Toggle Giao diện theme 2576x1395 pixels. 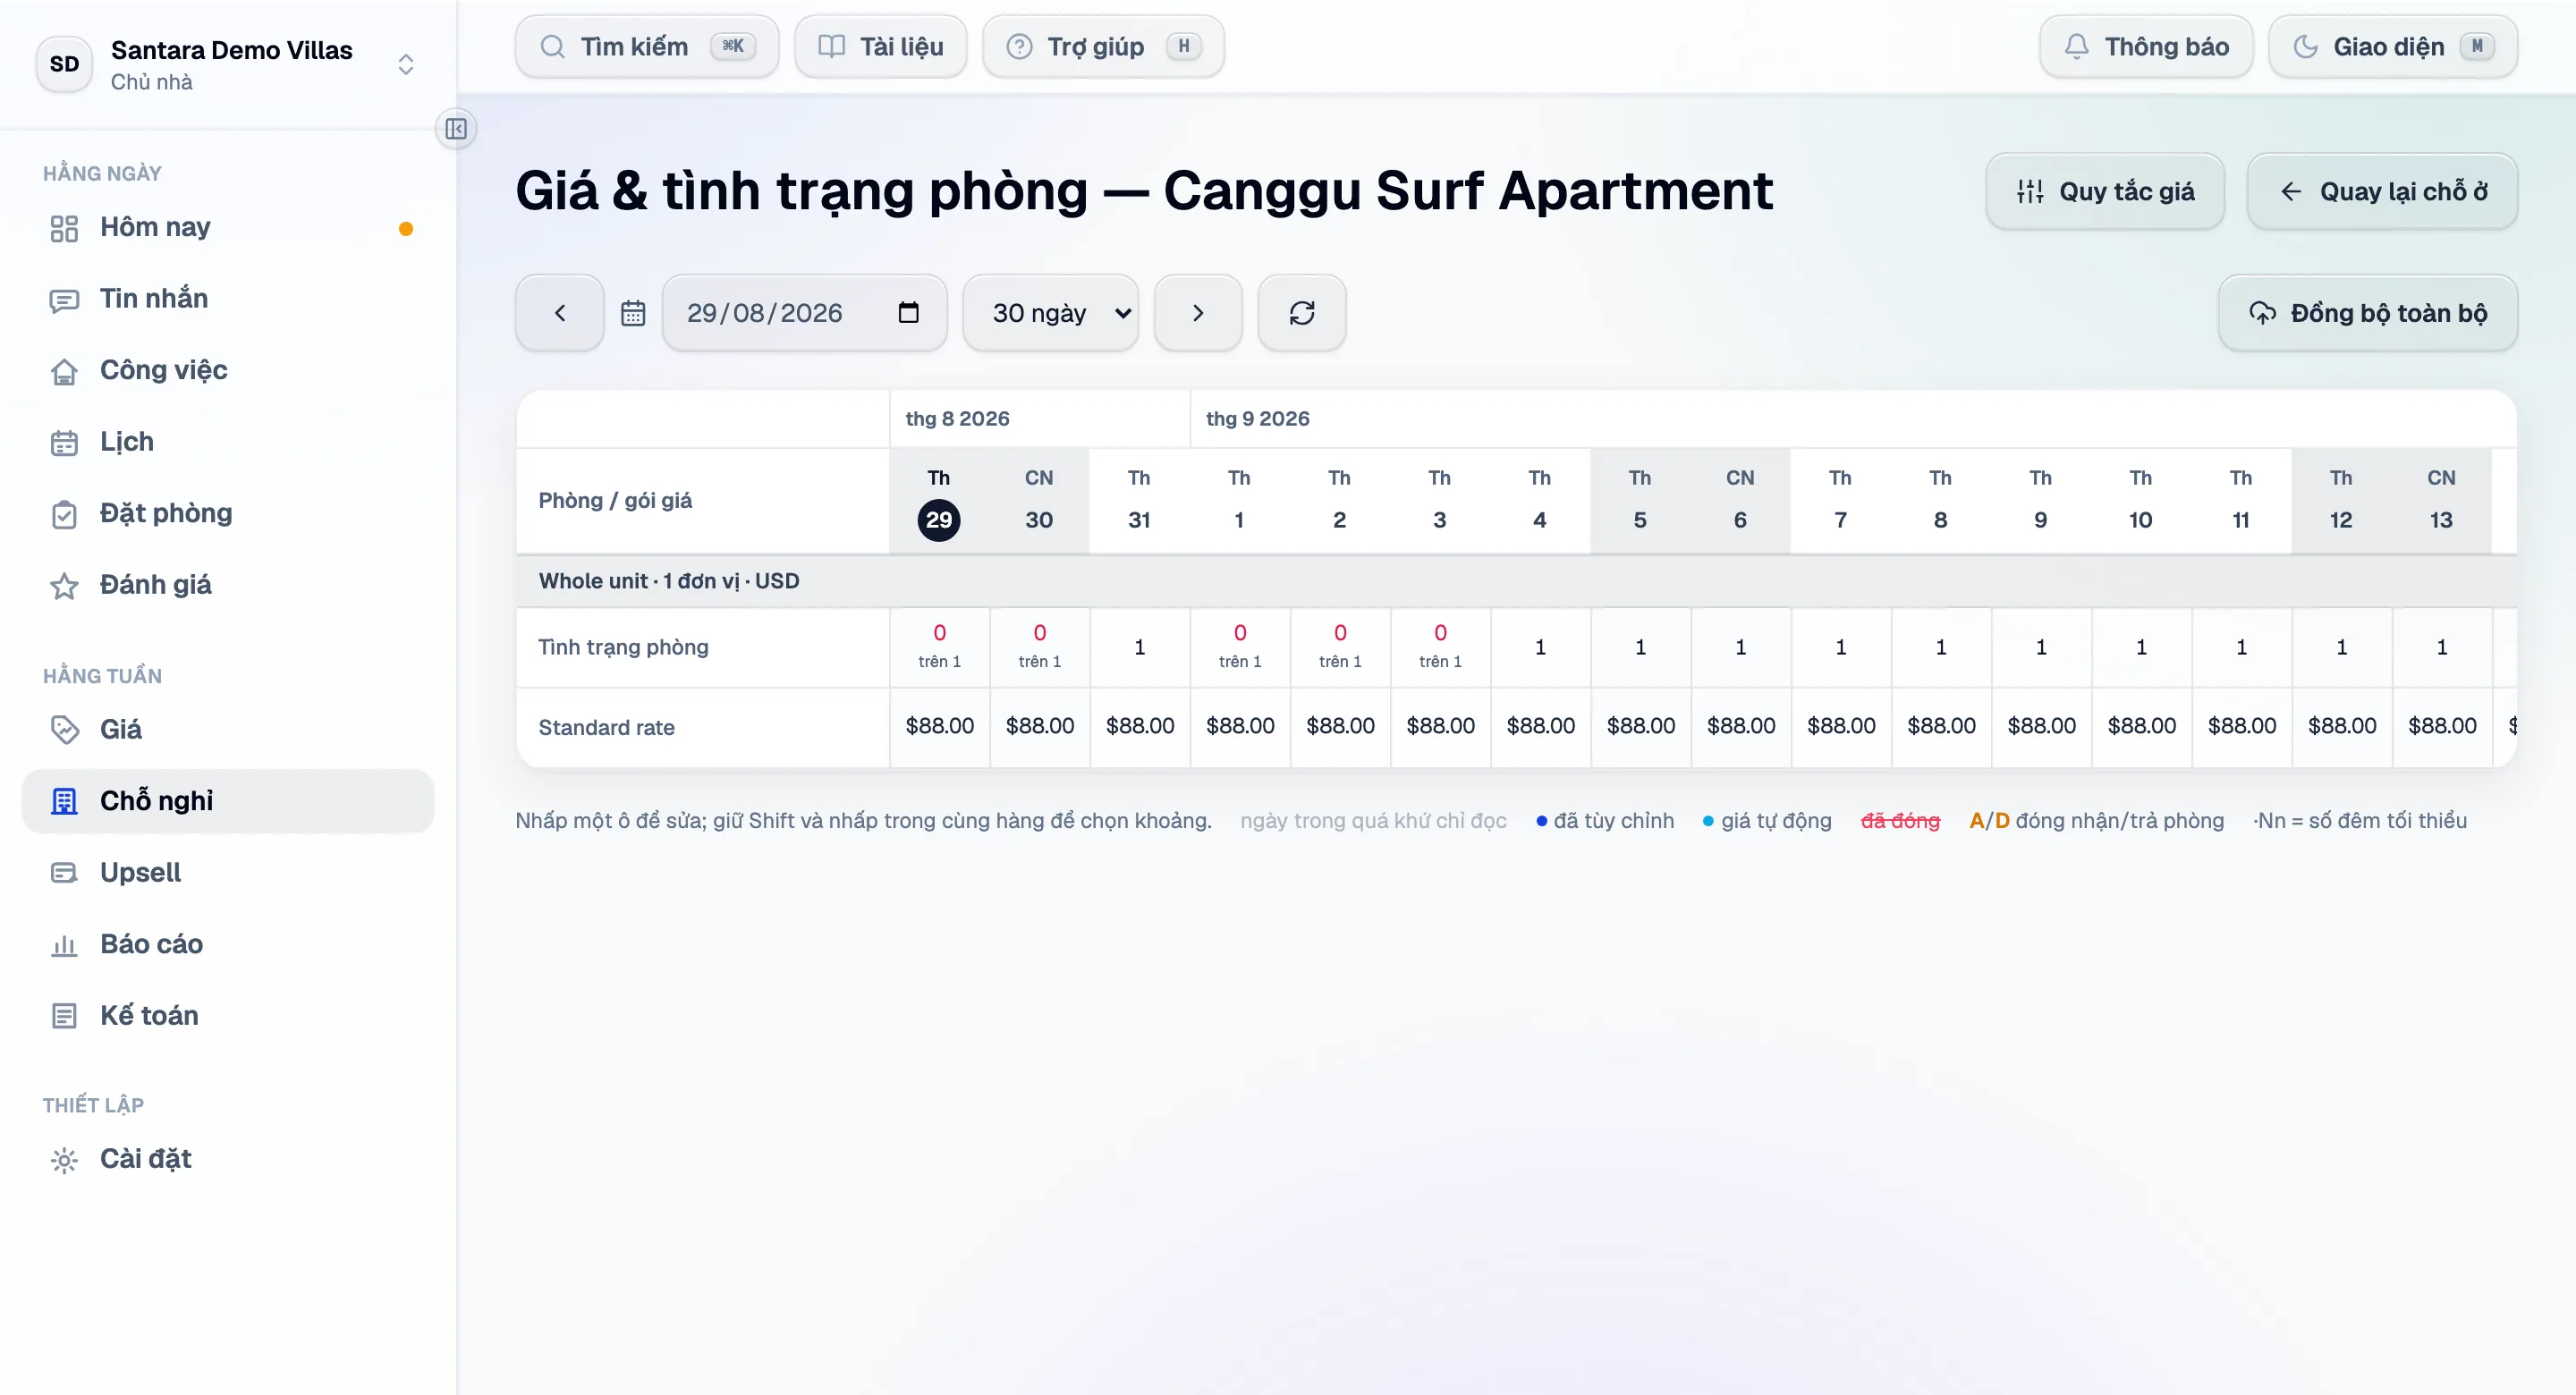(x=2393, y=47)
